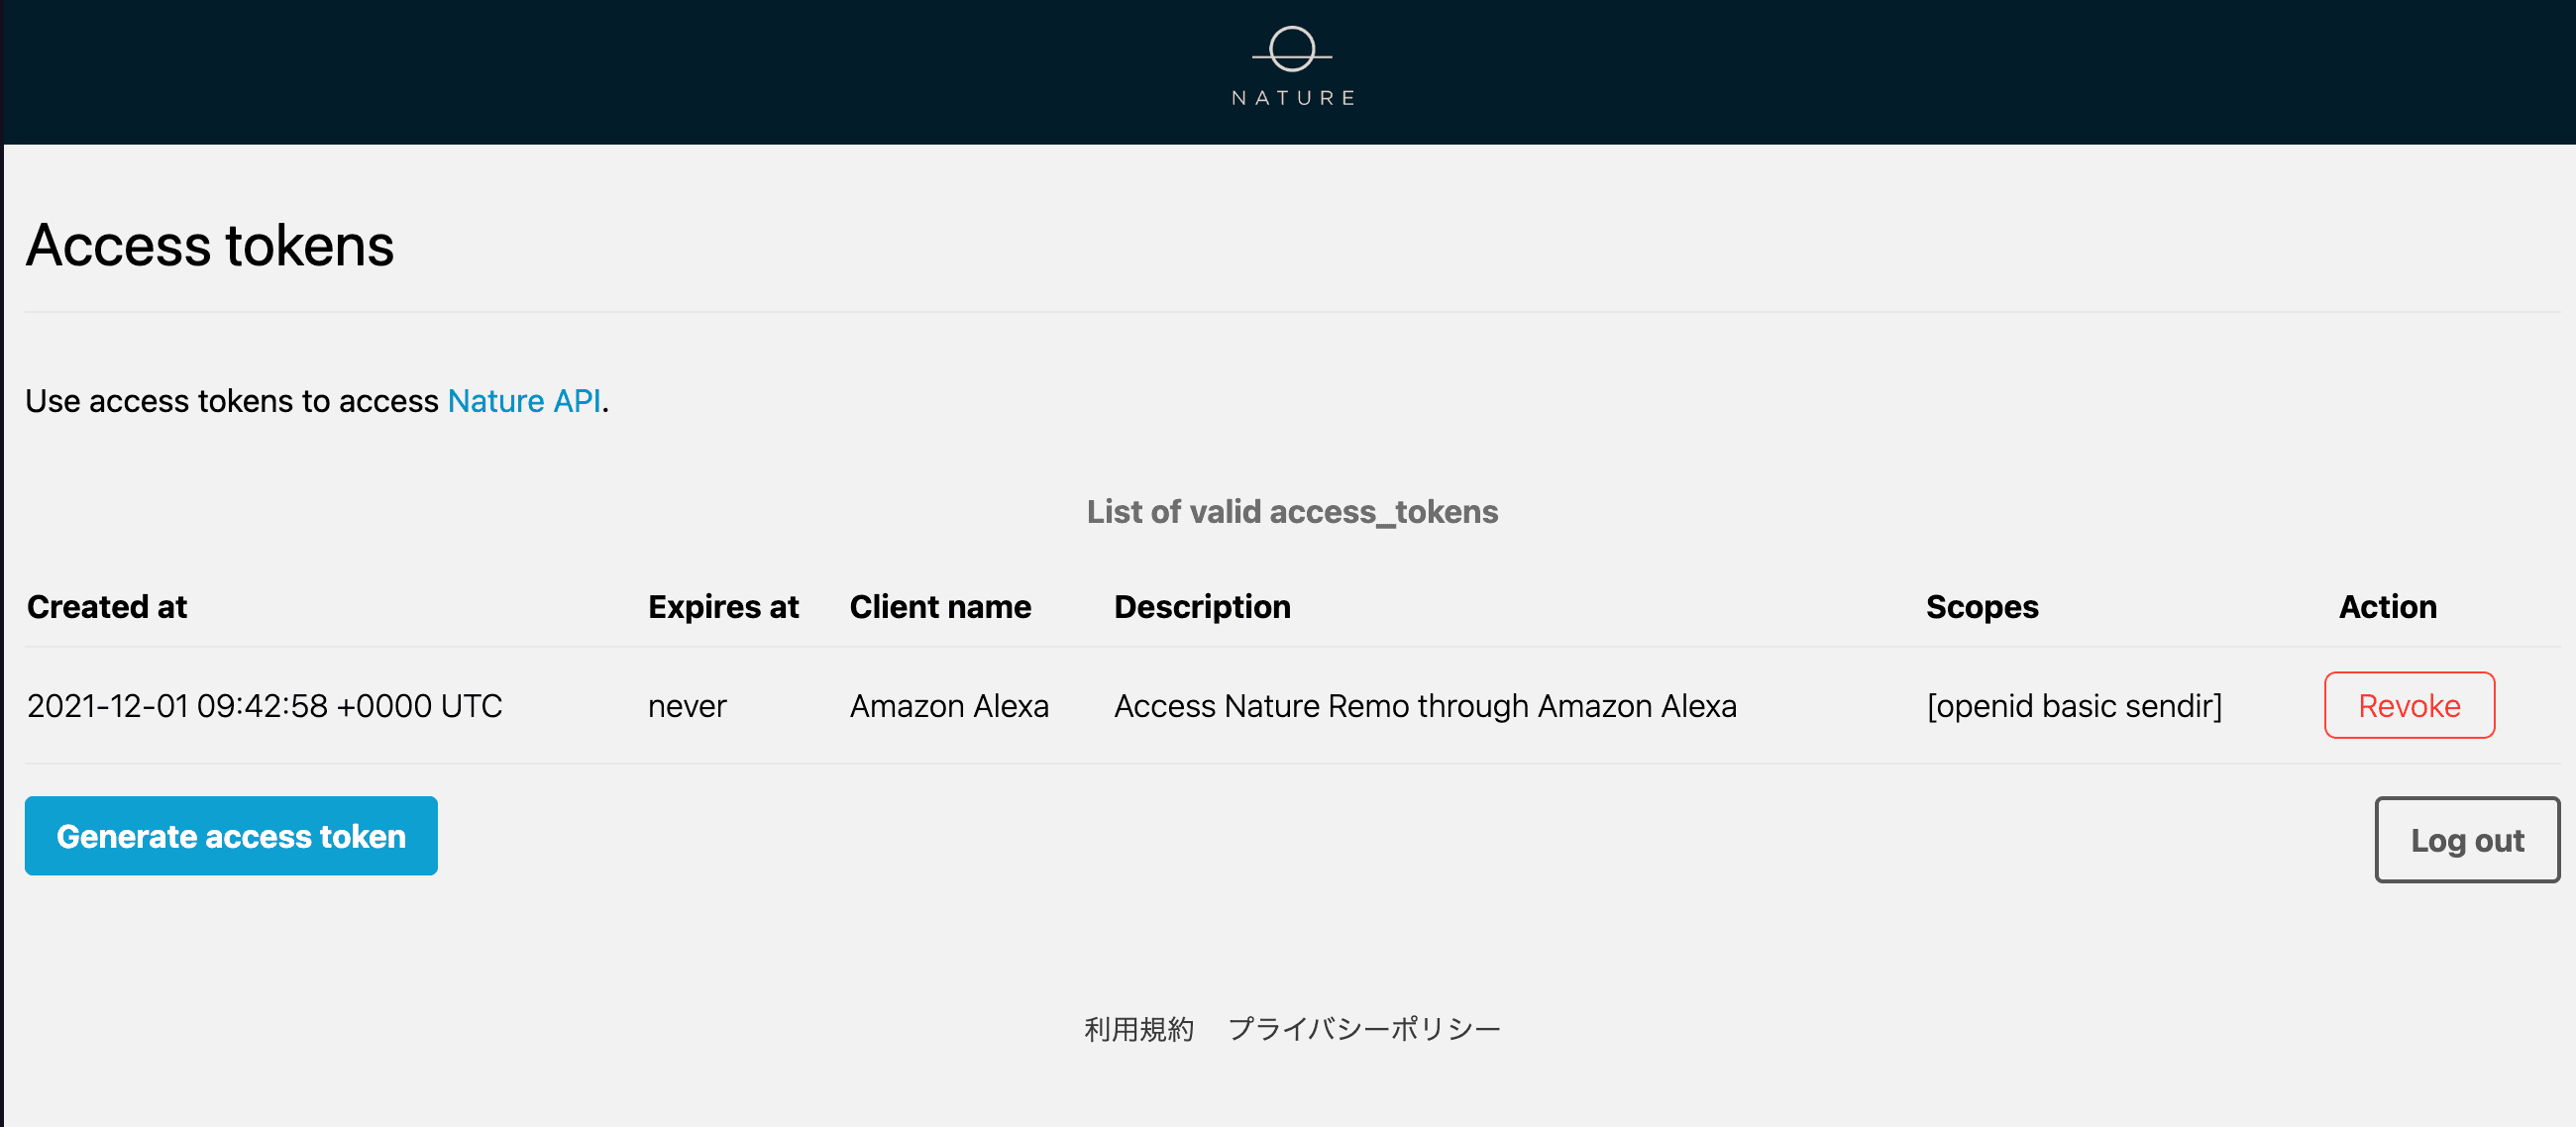Image resolution: width=2576 pixels, height=1127 pixels.
Task: Select the token creation date 2021-12-01
Action: (x=107, y=706)
